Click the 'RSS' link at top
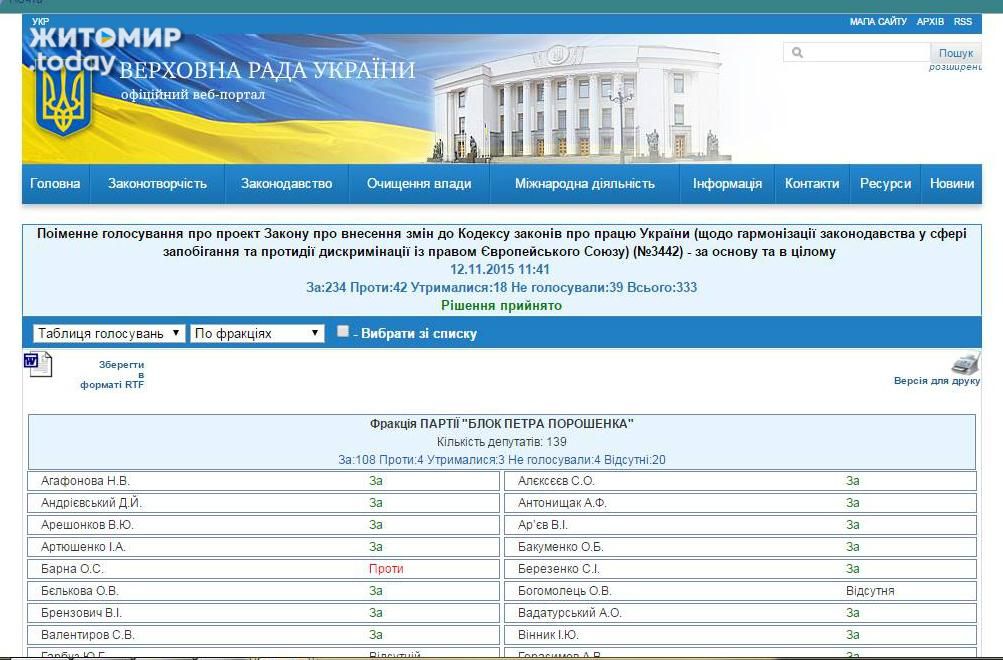 tap(962, 22)
